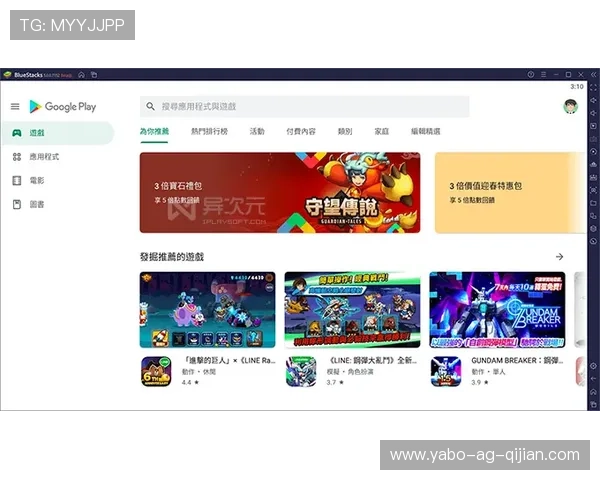Open the LINE Rangers gameplay screenshot card
Screen dimensions: 600x480
(207, 310)
